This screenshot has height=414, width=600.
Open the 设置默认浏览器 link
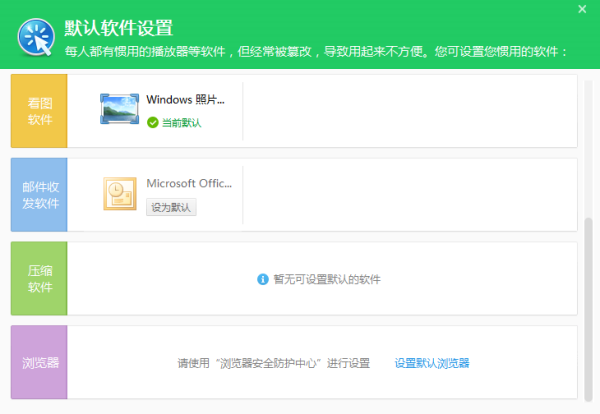(432, 363)
